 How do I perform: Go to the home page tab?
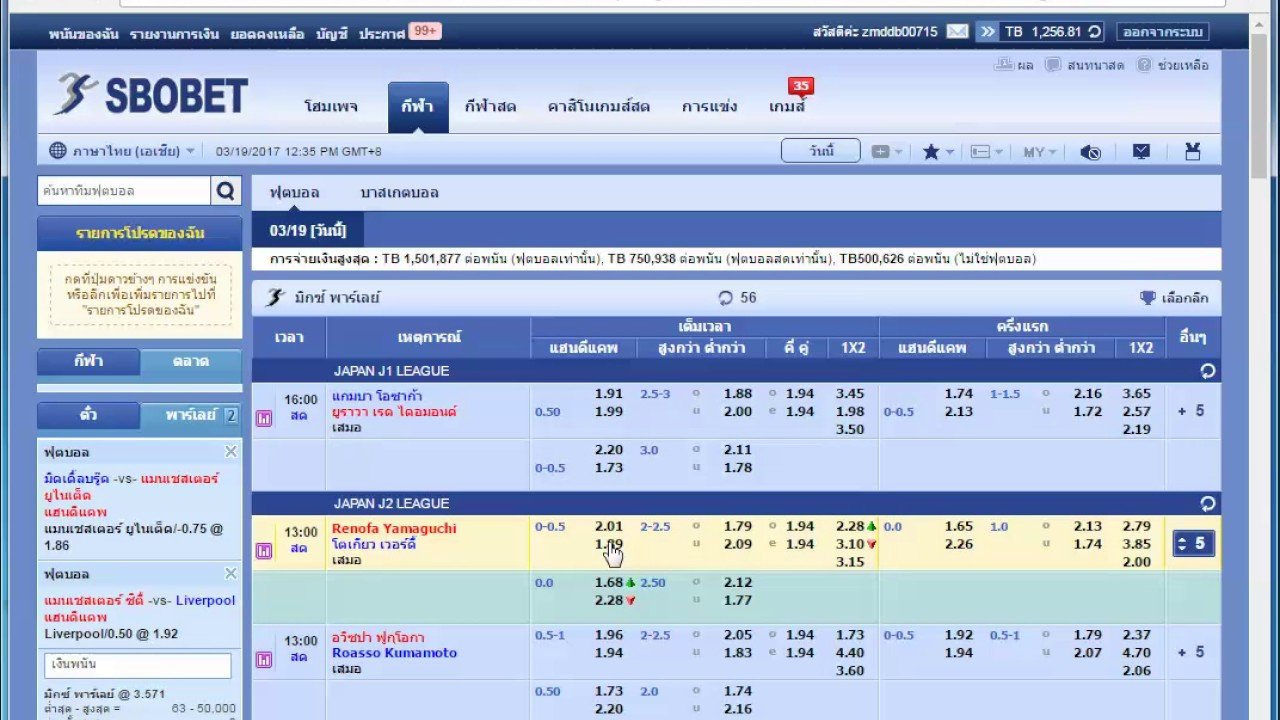[x=331, y=106]
